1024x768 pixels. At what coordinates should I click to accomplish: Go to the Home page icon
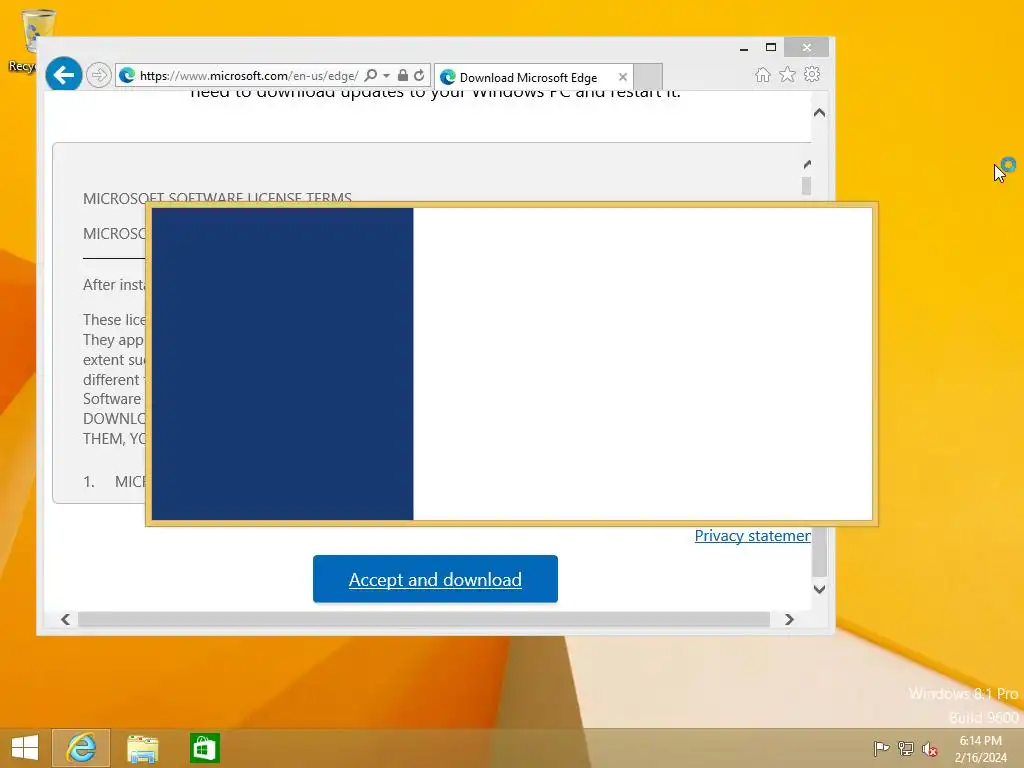click(762, 74)
